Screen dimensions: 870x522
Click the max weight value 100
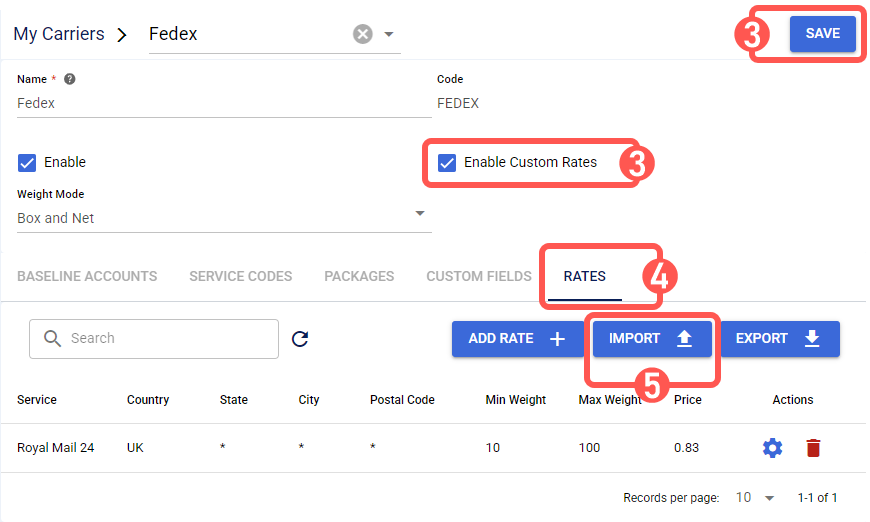(589, 448)
